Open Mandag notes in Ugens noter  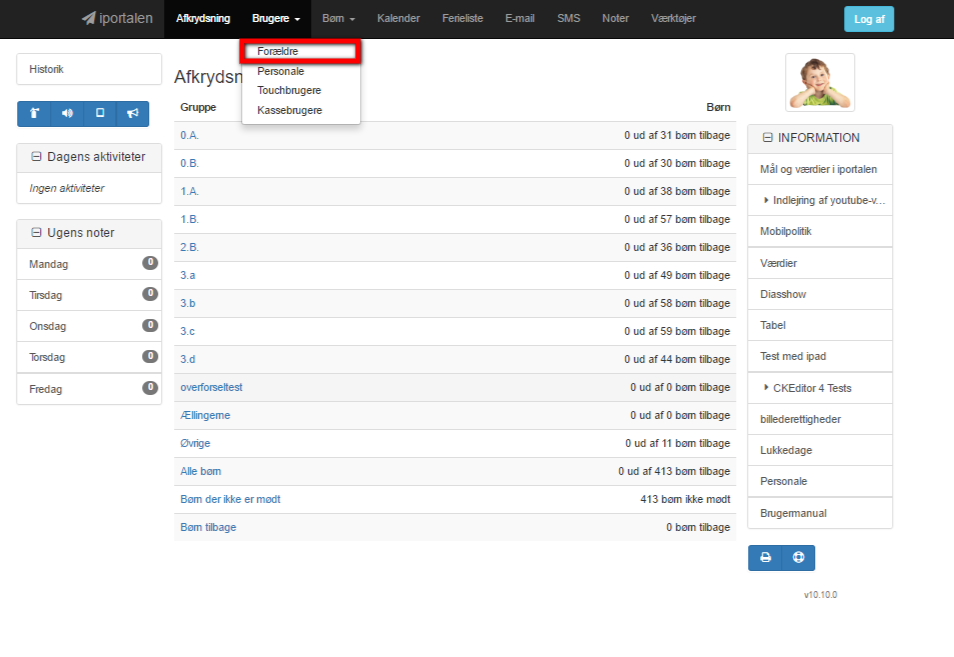(x=89, y=264)
